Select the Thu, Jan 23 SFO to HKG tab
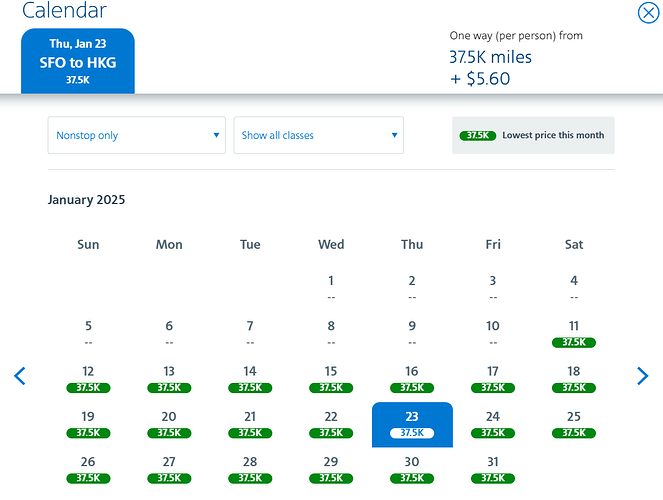 78,61
